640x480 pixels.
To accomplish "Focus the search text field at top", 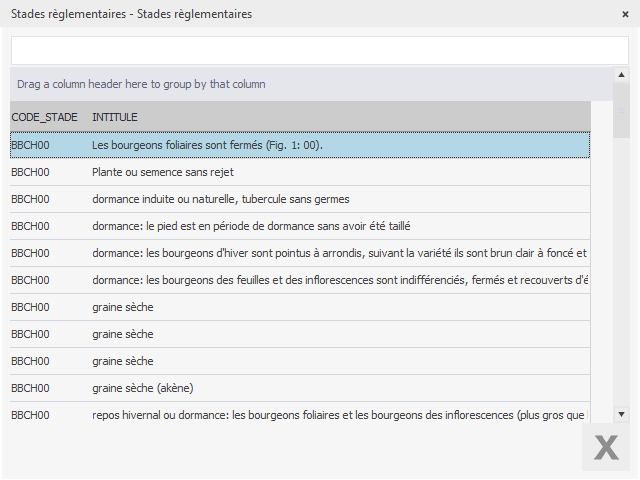I will pyautogui.click(x=319, y=51).
